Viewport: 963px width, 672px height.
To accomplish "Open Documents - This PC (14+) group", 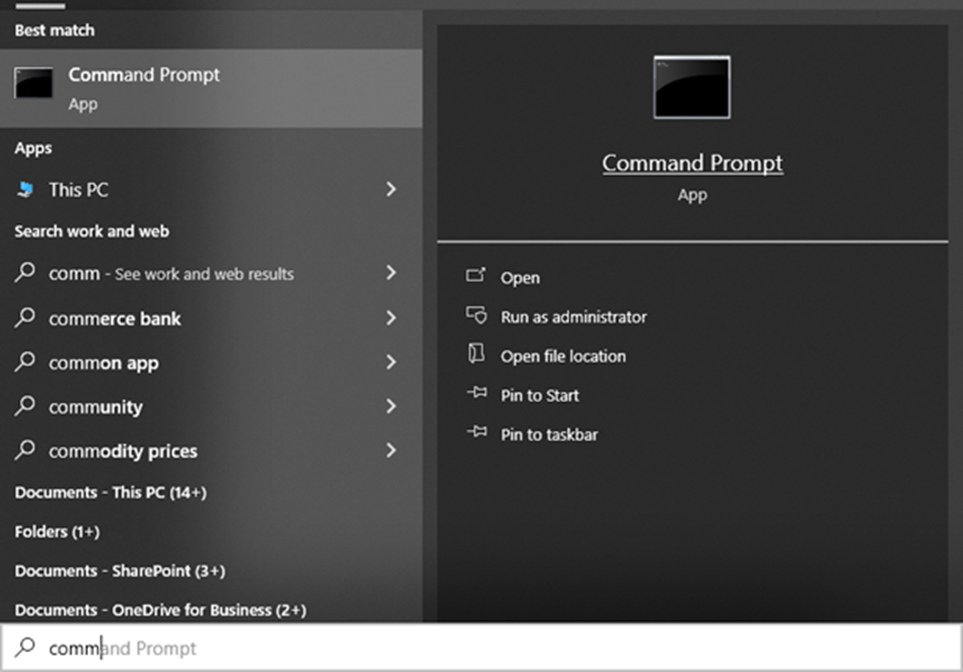I will pos(111,493).
